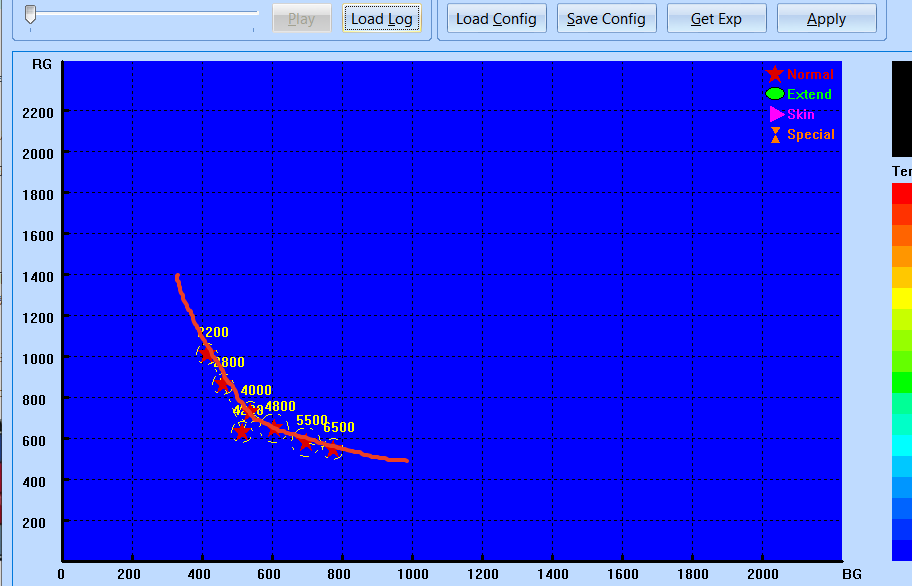Viewport: 912px width, 586px height.
Task: Click the playback slider thumb
Action: coord(31,15)
